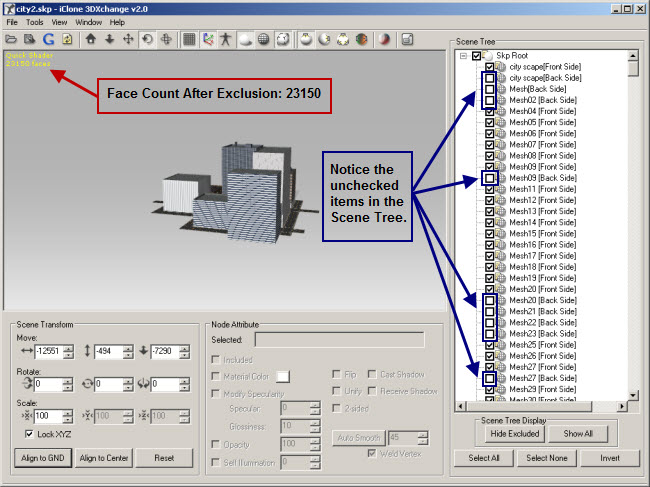Click the Align to Center button
The width and height of the screenshot is (650, 487).
click(x=104, y=458)
